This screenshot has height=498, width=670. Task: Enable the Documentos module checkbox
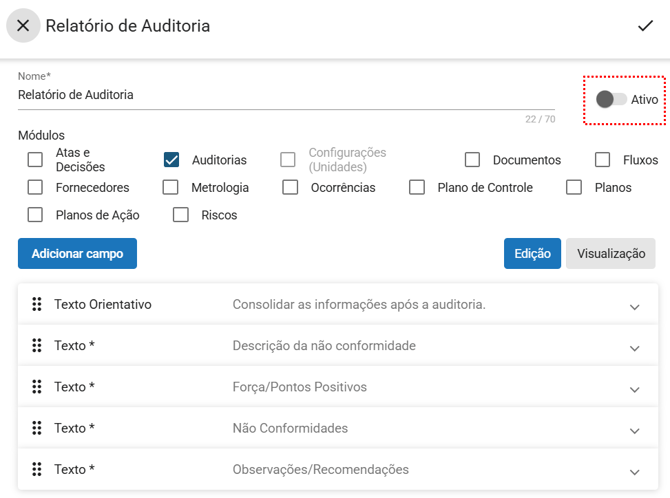pyautogui.click(x=472, y=160)
